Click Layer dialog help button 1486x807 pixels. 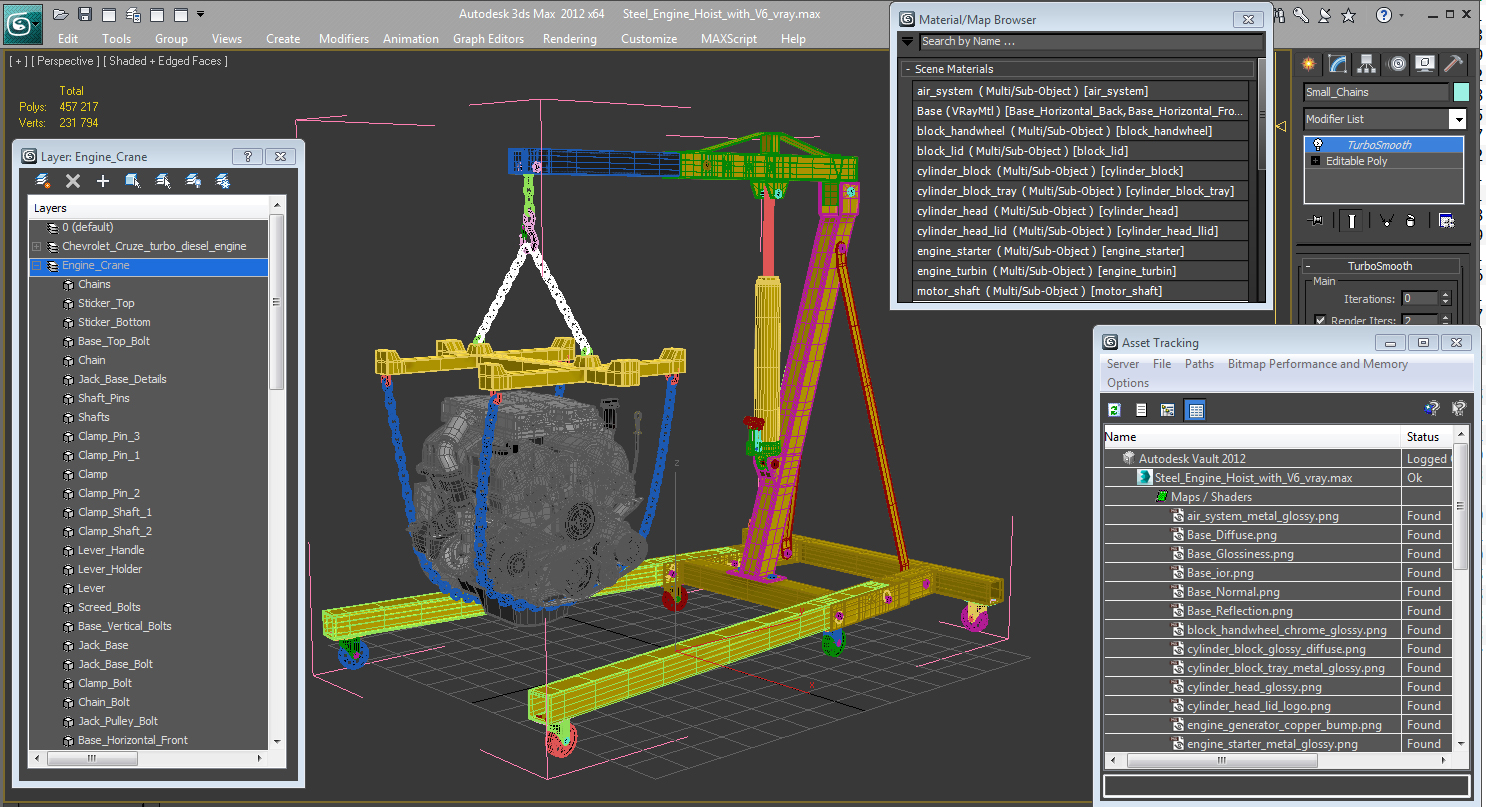tap(248, 157)
